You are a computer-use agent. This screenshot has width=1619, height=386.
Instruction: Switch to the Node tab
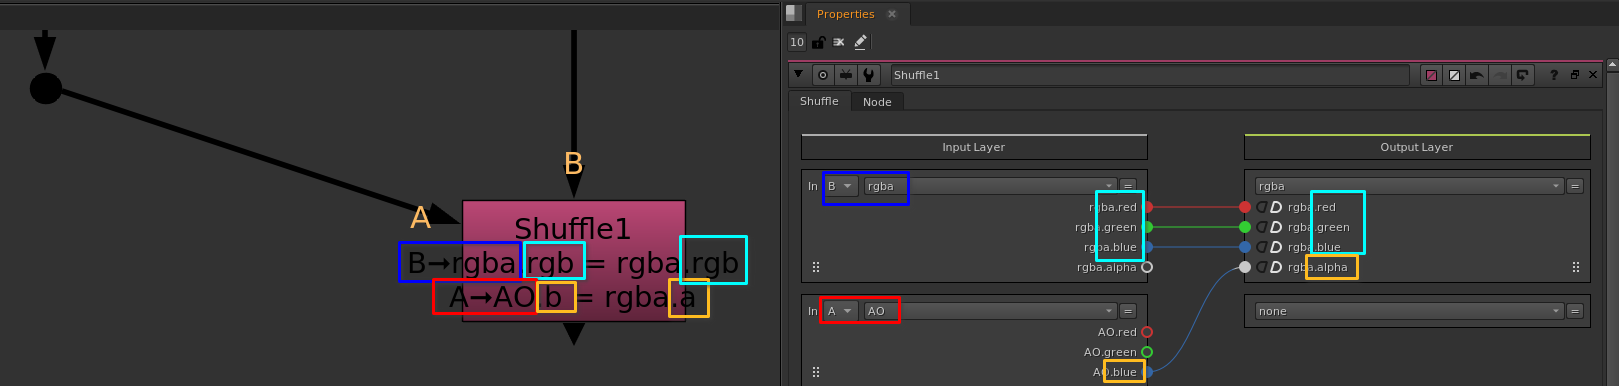click(877, 102)
